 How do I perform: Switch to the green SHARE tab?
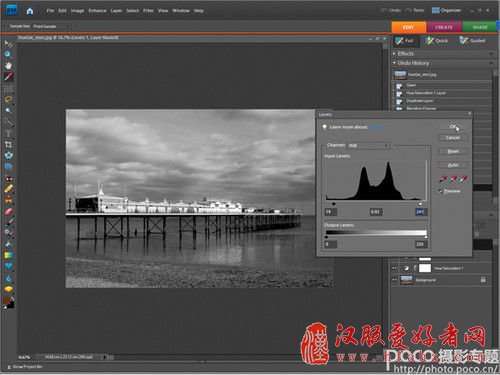[480, 27]
